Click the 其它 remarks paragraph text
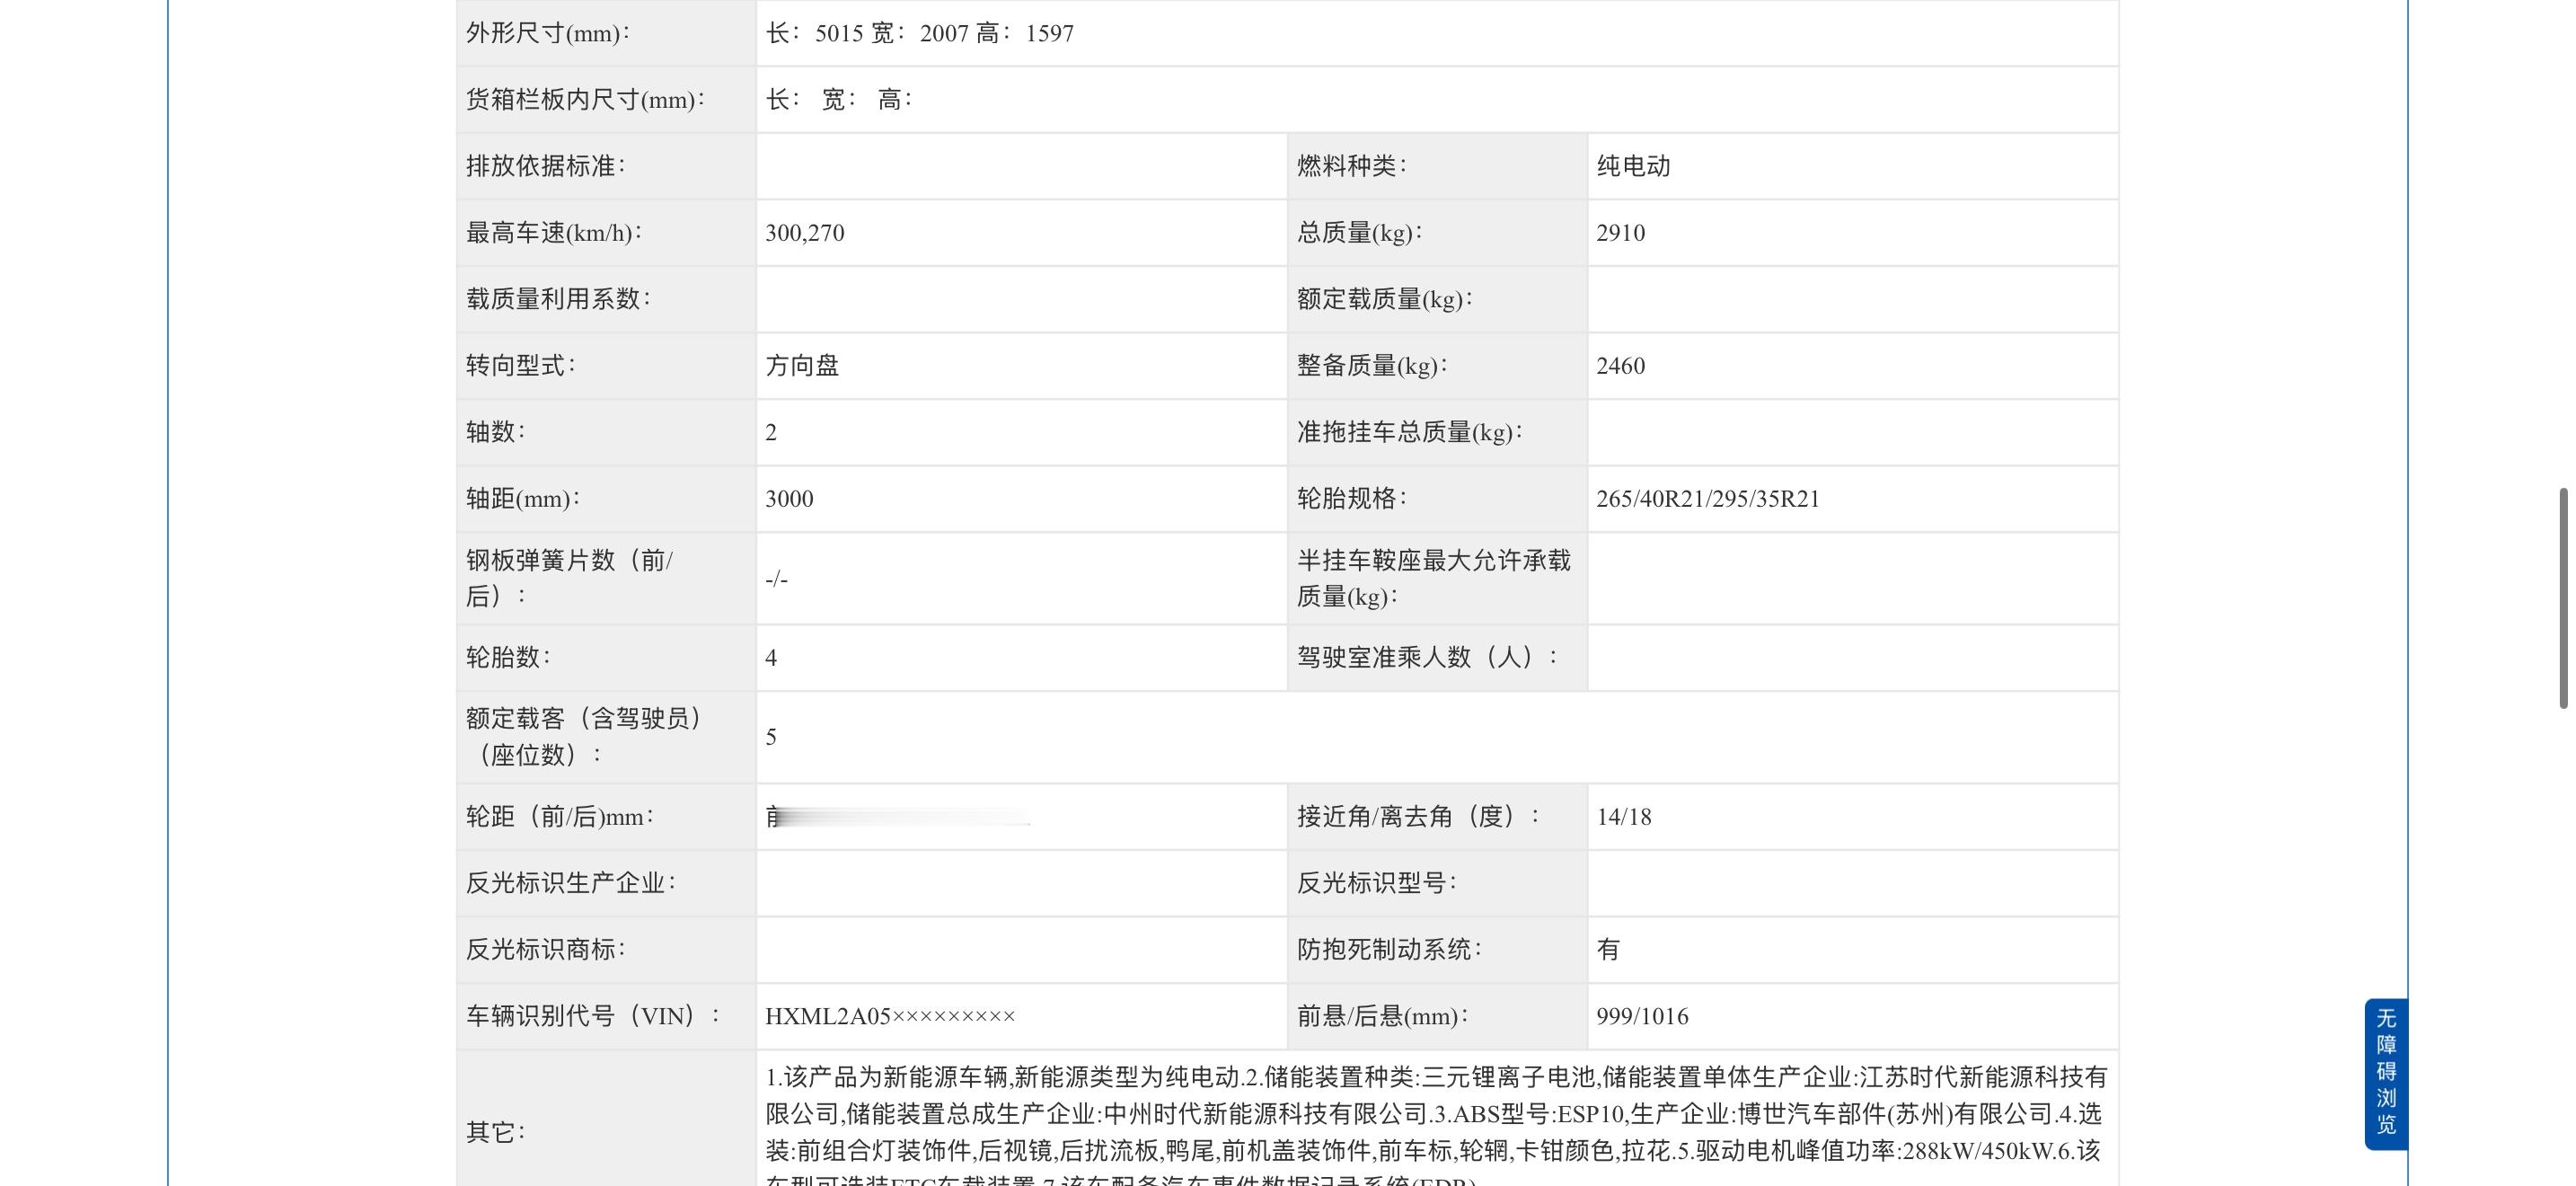The image size is (2576, 1186). point(1435,1114)
